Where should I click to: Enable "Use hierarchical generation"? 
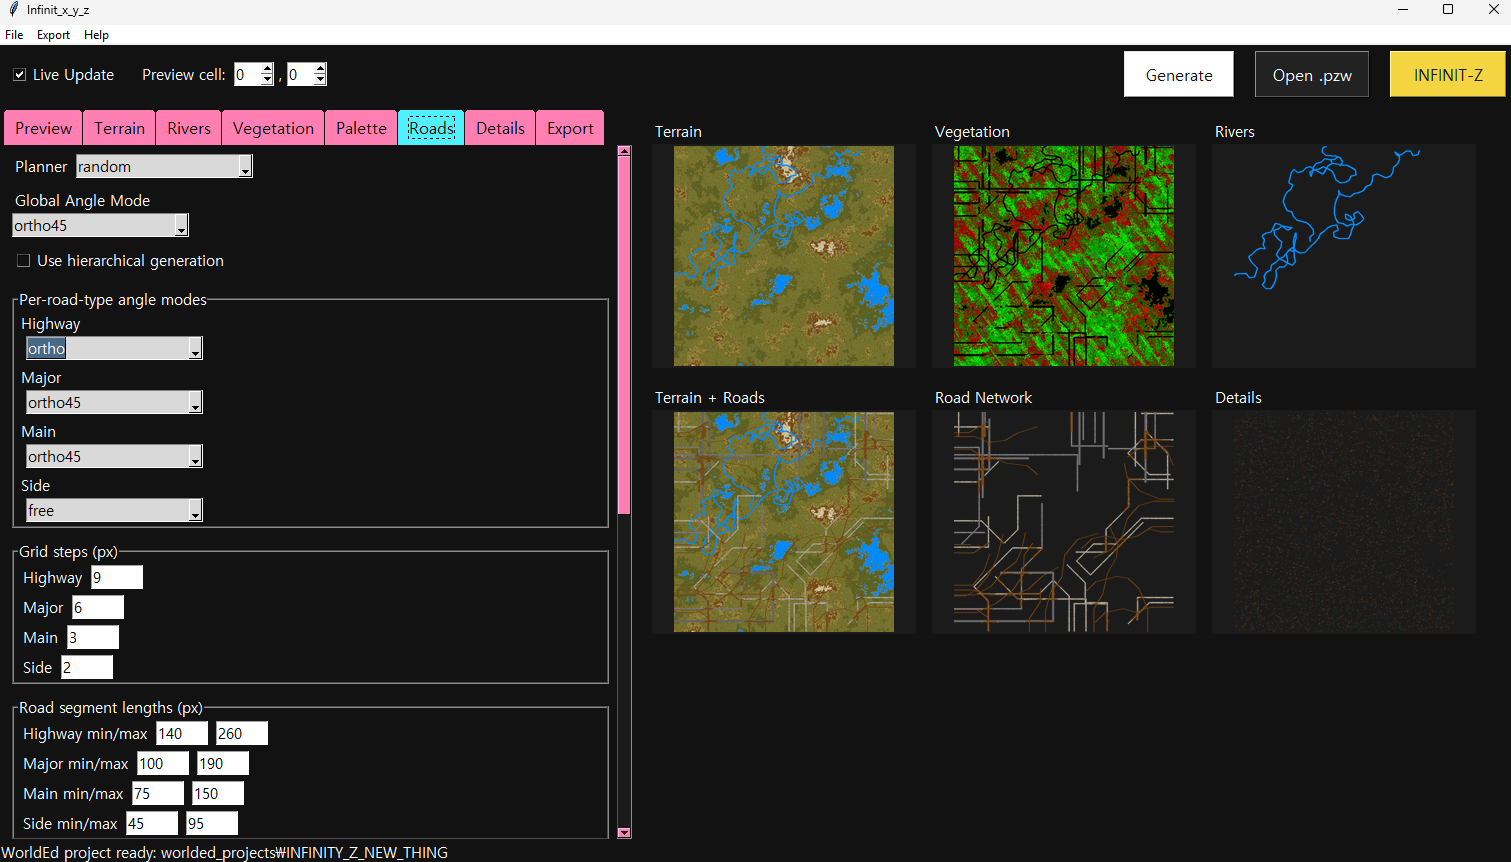[x=23, y=260]
